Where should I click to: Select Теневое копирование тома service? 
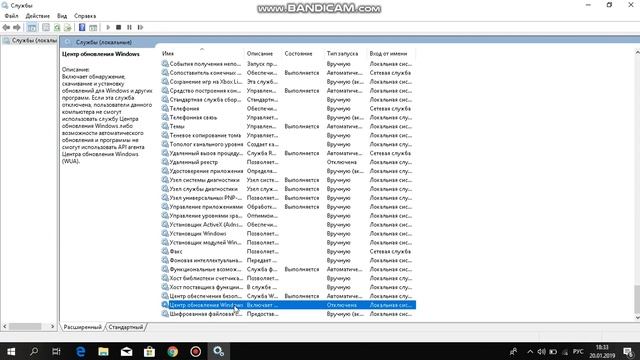pyautogui.click(x=288, y=136)
